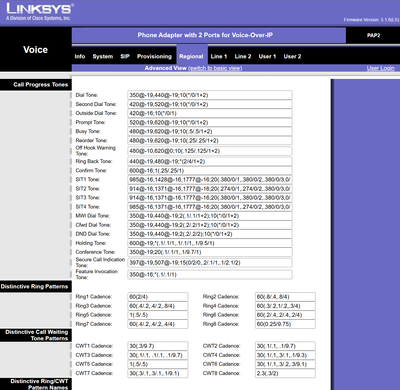Open the SIP tab
This screenshot has width=400, height=390.
[x=125, y=56]
